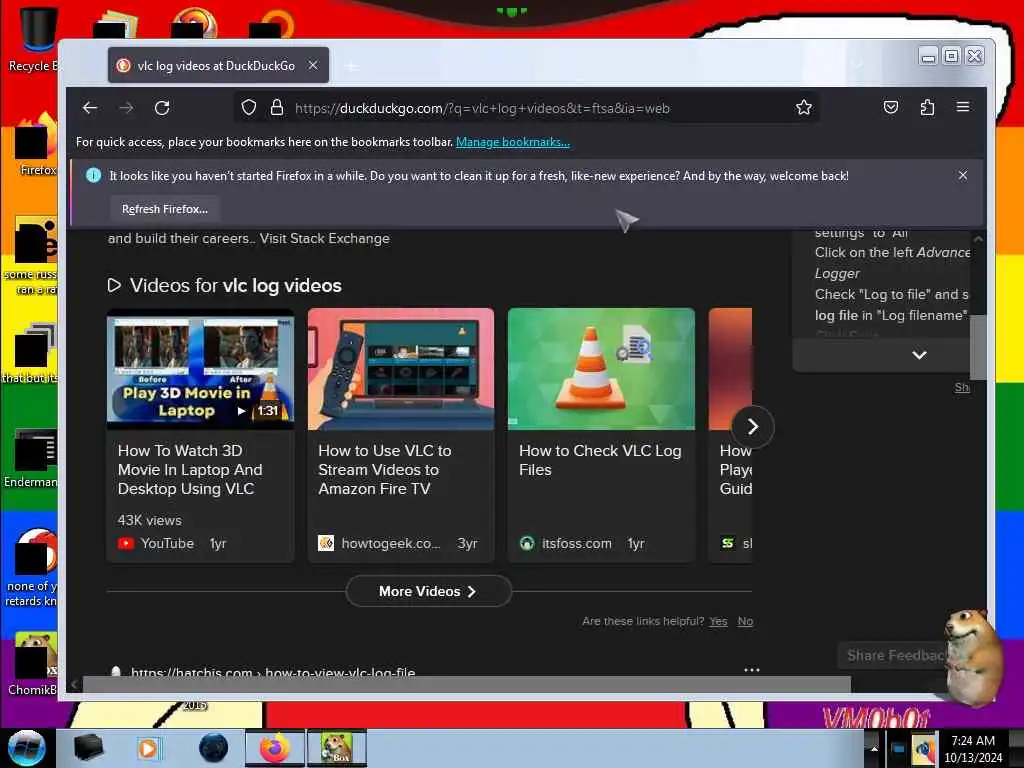Reload the DuckDuckGo page
This screenshot has width=1024, height=768.
162,108
